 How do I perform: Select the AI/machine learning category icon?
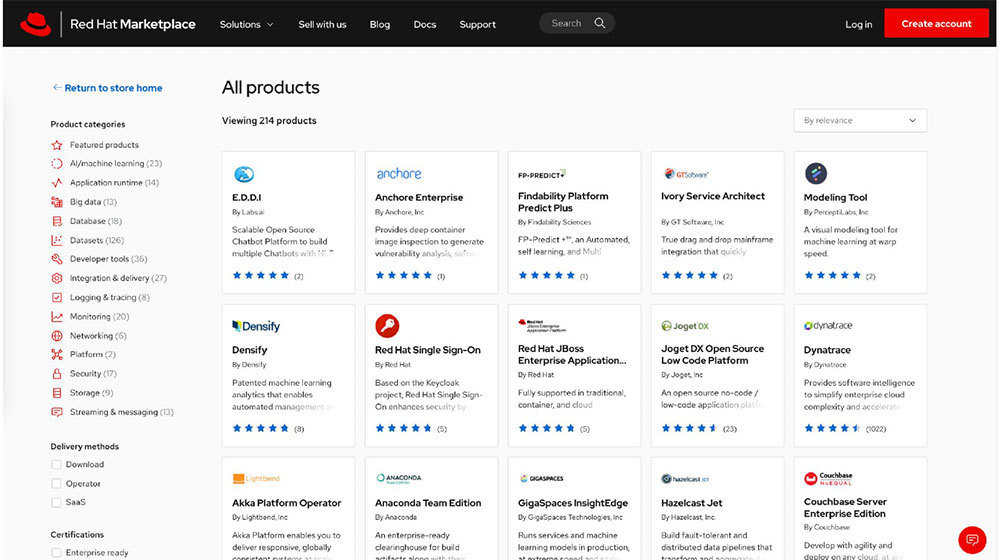pyautogui.click(x=57, y=164)
